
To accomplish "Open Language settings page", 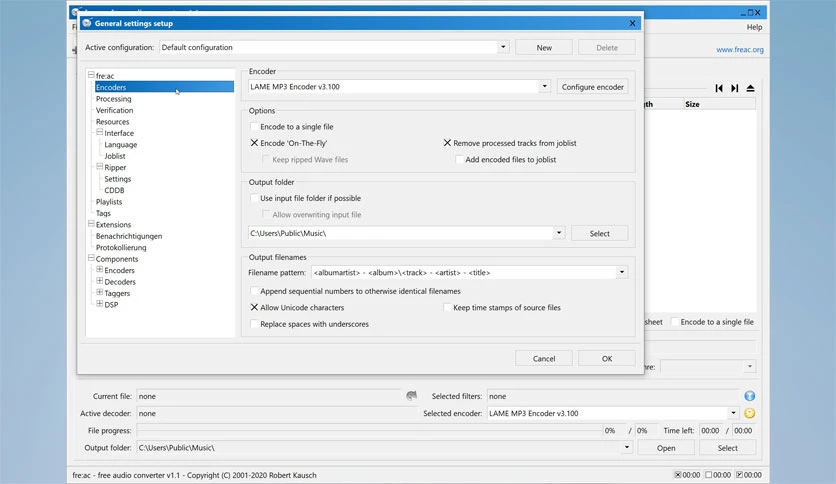I will (x=121, y=144).
